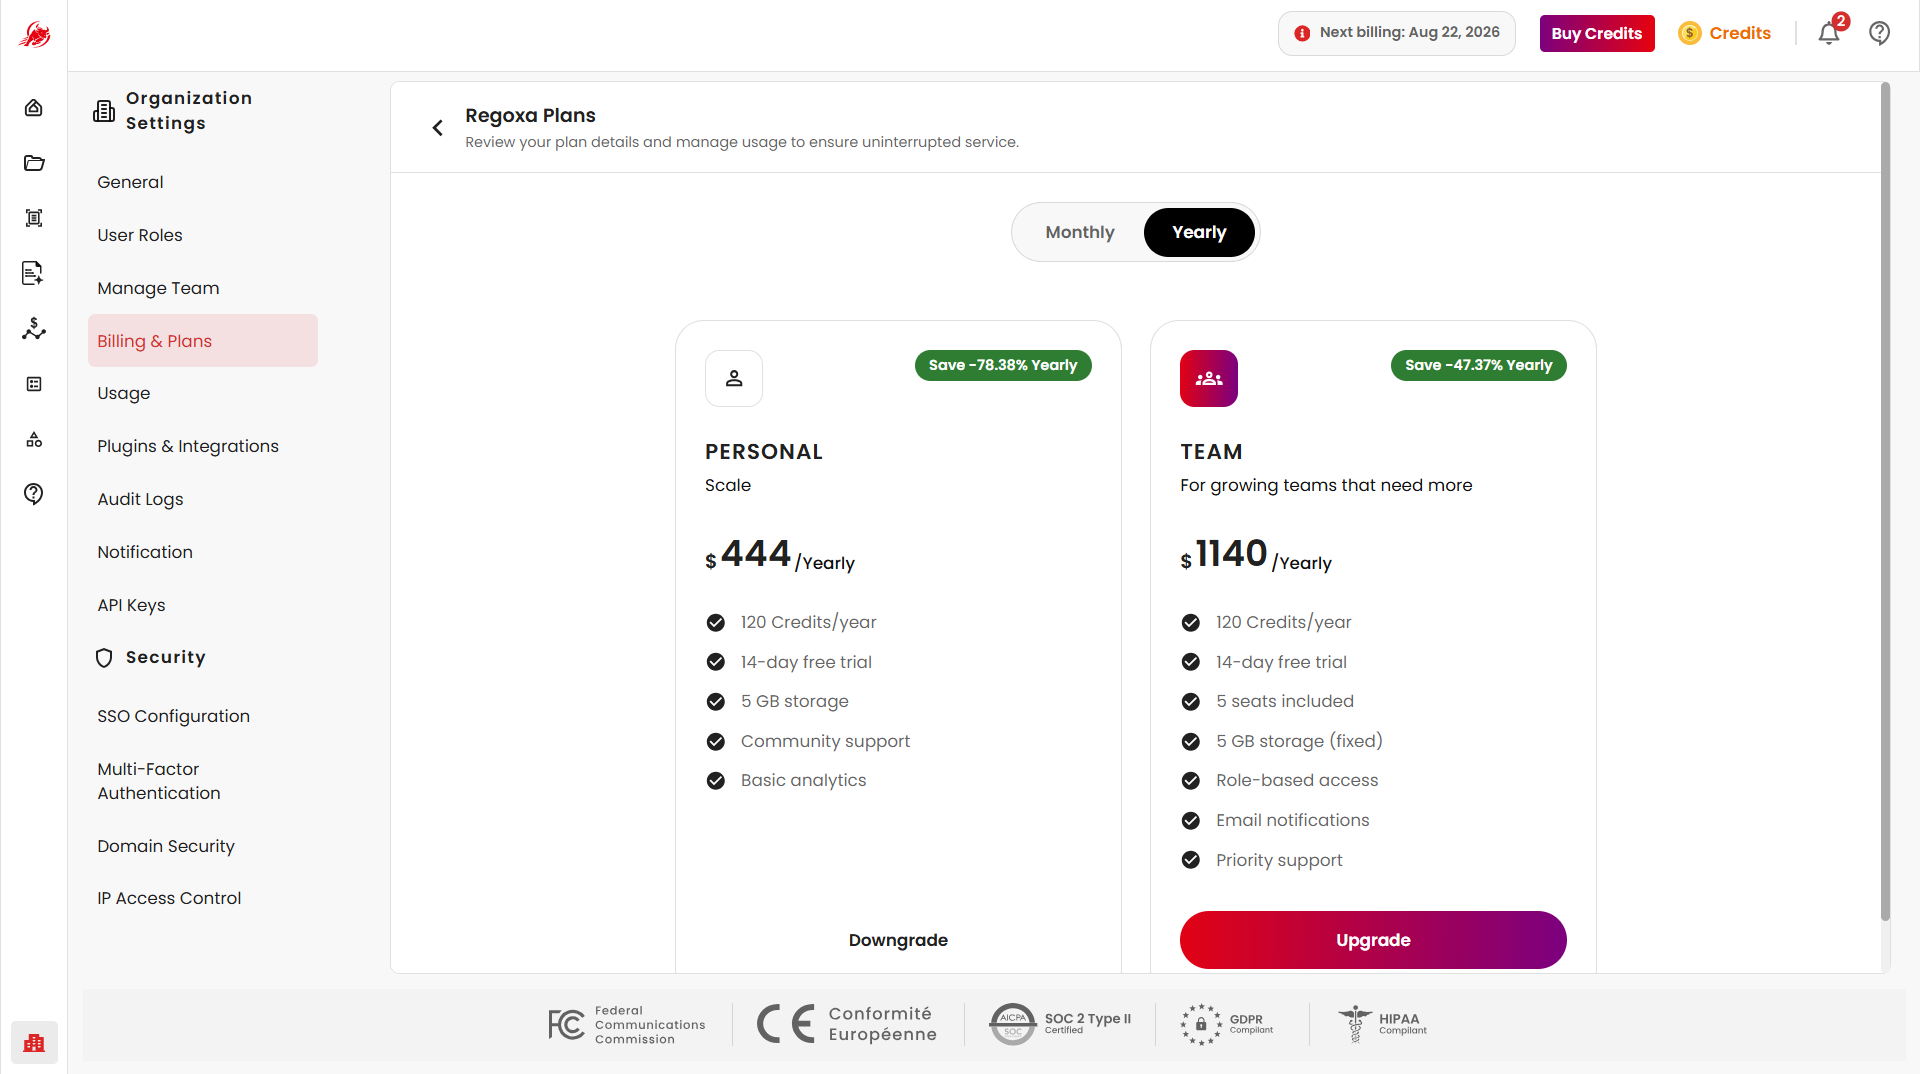Click the Next billing date pill
The width and height of the screenshot is (1920, 1074).
1397,33
